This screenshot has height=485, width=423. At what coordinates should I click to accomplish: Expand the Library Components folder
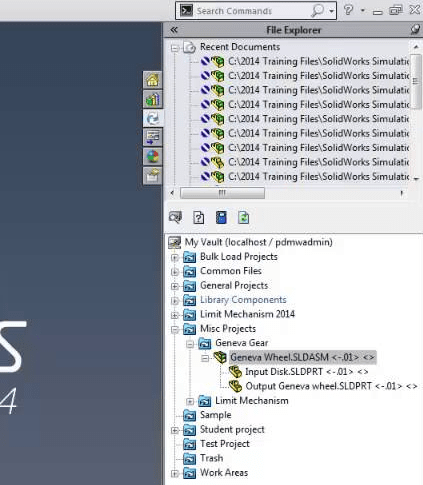tap(174, 301)
